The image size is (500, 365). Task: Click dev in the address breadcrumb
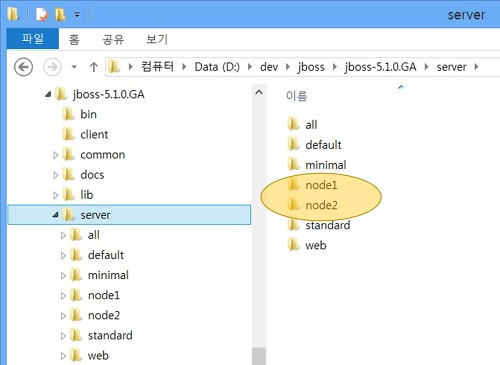point(269,67)
